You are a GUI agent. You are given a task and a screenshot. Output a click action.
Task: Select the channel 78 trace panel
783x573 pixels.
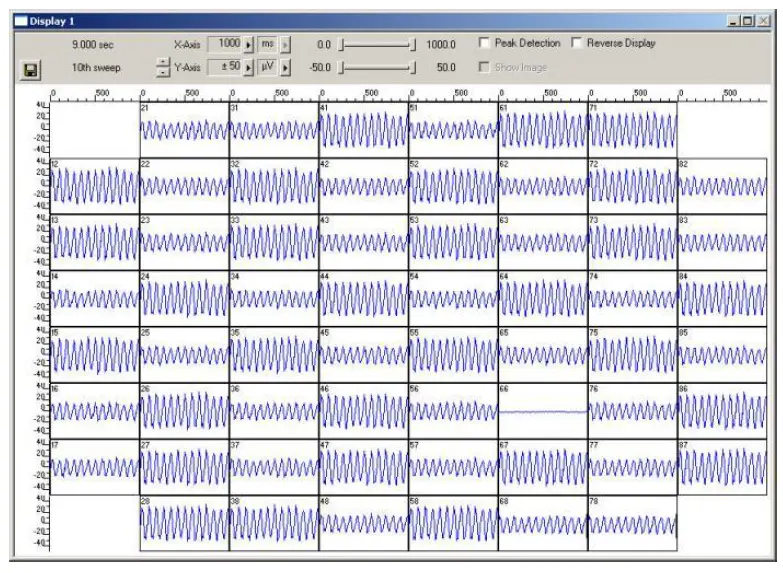click(632, 524)
